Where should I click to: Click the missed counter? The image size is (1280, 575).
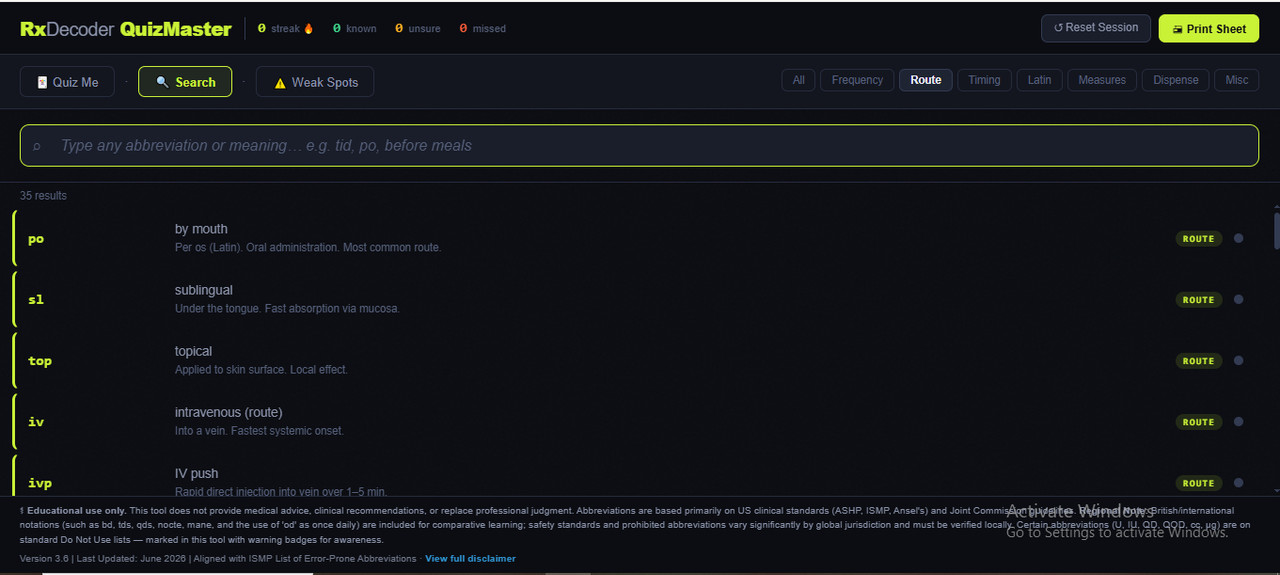point(483,28)
